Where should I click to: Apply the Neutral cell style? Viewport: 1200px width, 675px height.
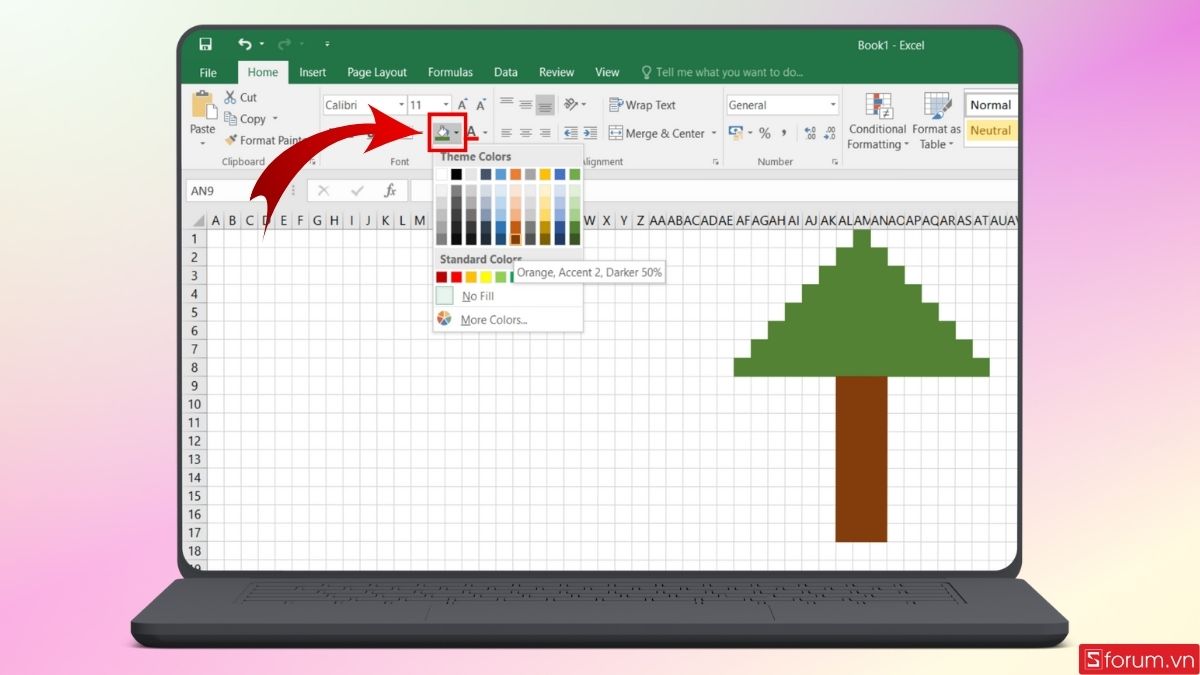[991, 130]
